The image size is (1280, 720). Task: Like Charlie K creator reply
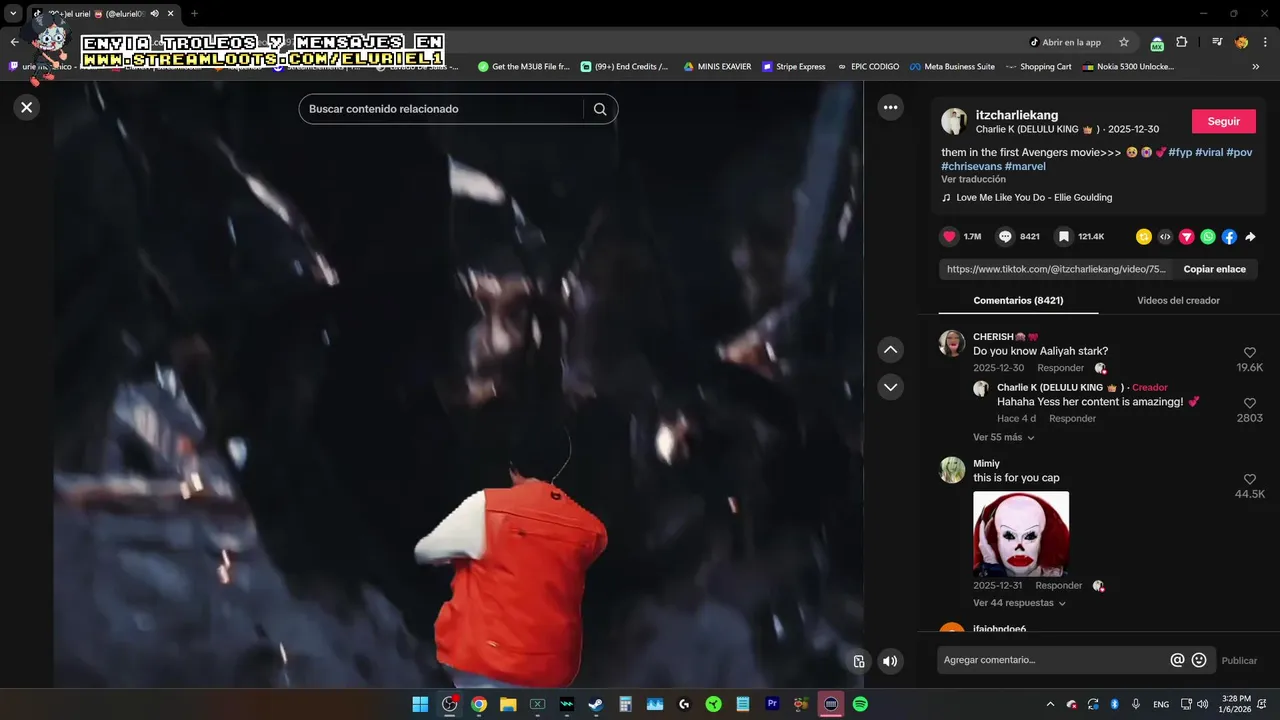1250,403
